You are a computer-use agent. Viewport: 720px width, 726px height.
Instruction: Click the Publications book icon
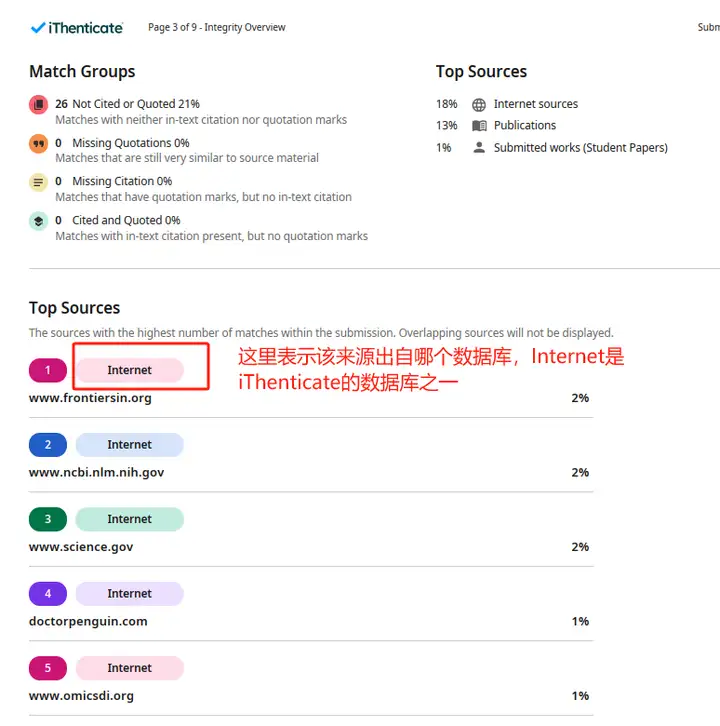click(x=479, y=125)
